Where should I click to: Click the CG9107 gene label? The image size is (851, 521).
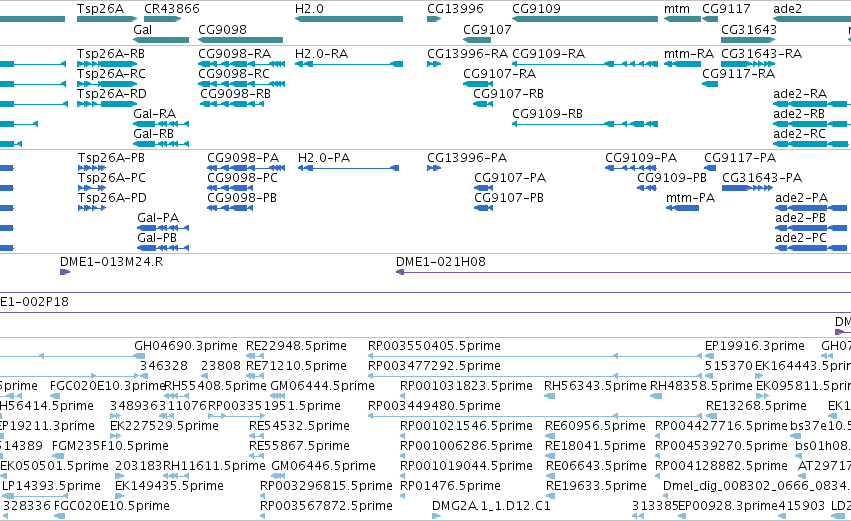[487, 30]
